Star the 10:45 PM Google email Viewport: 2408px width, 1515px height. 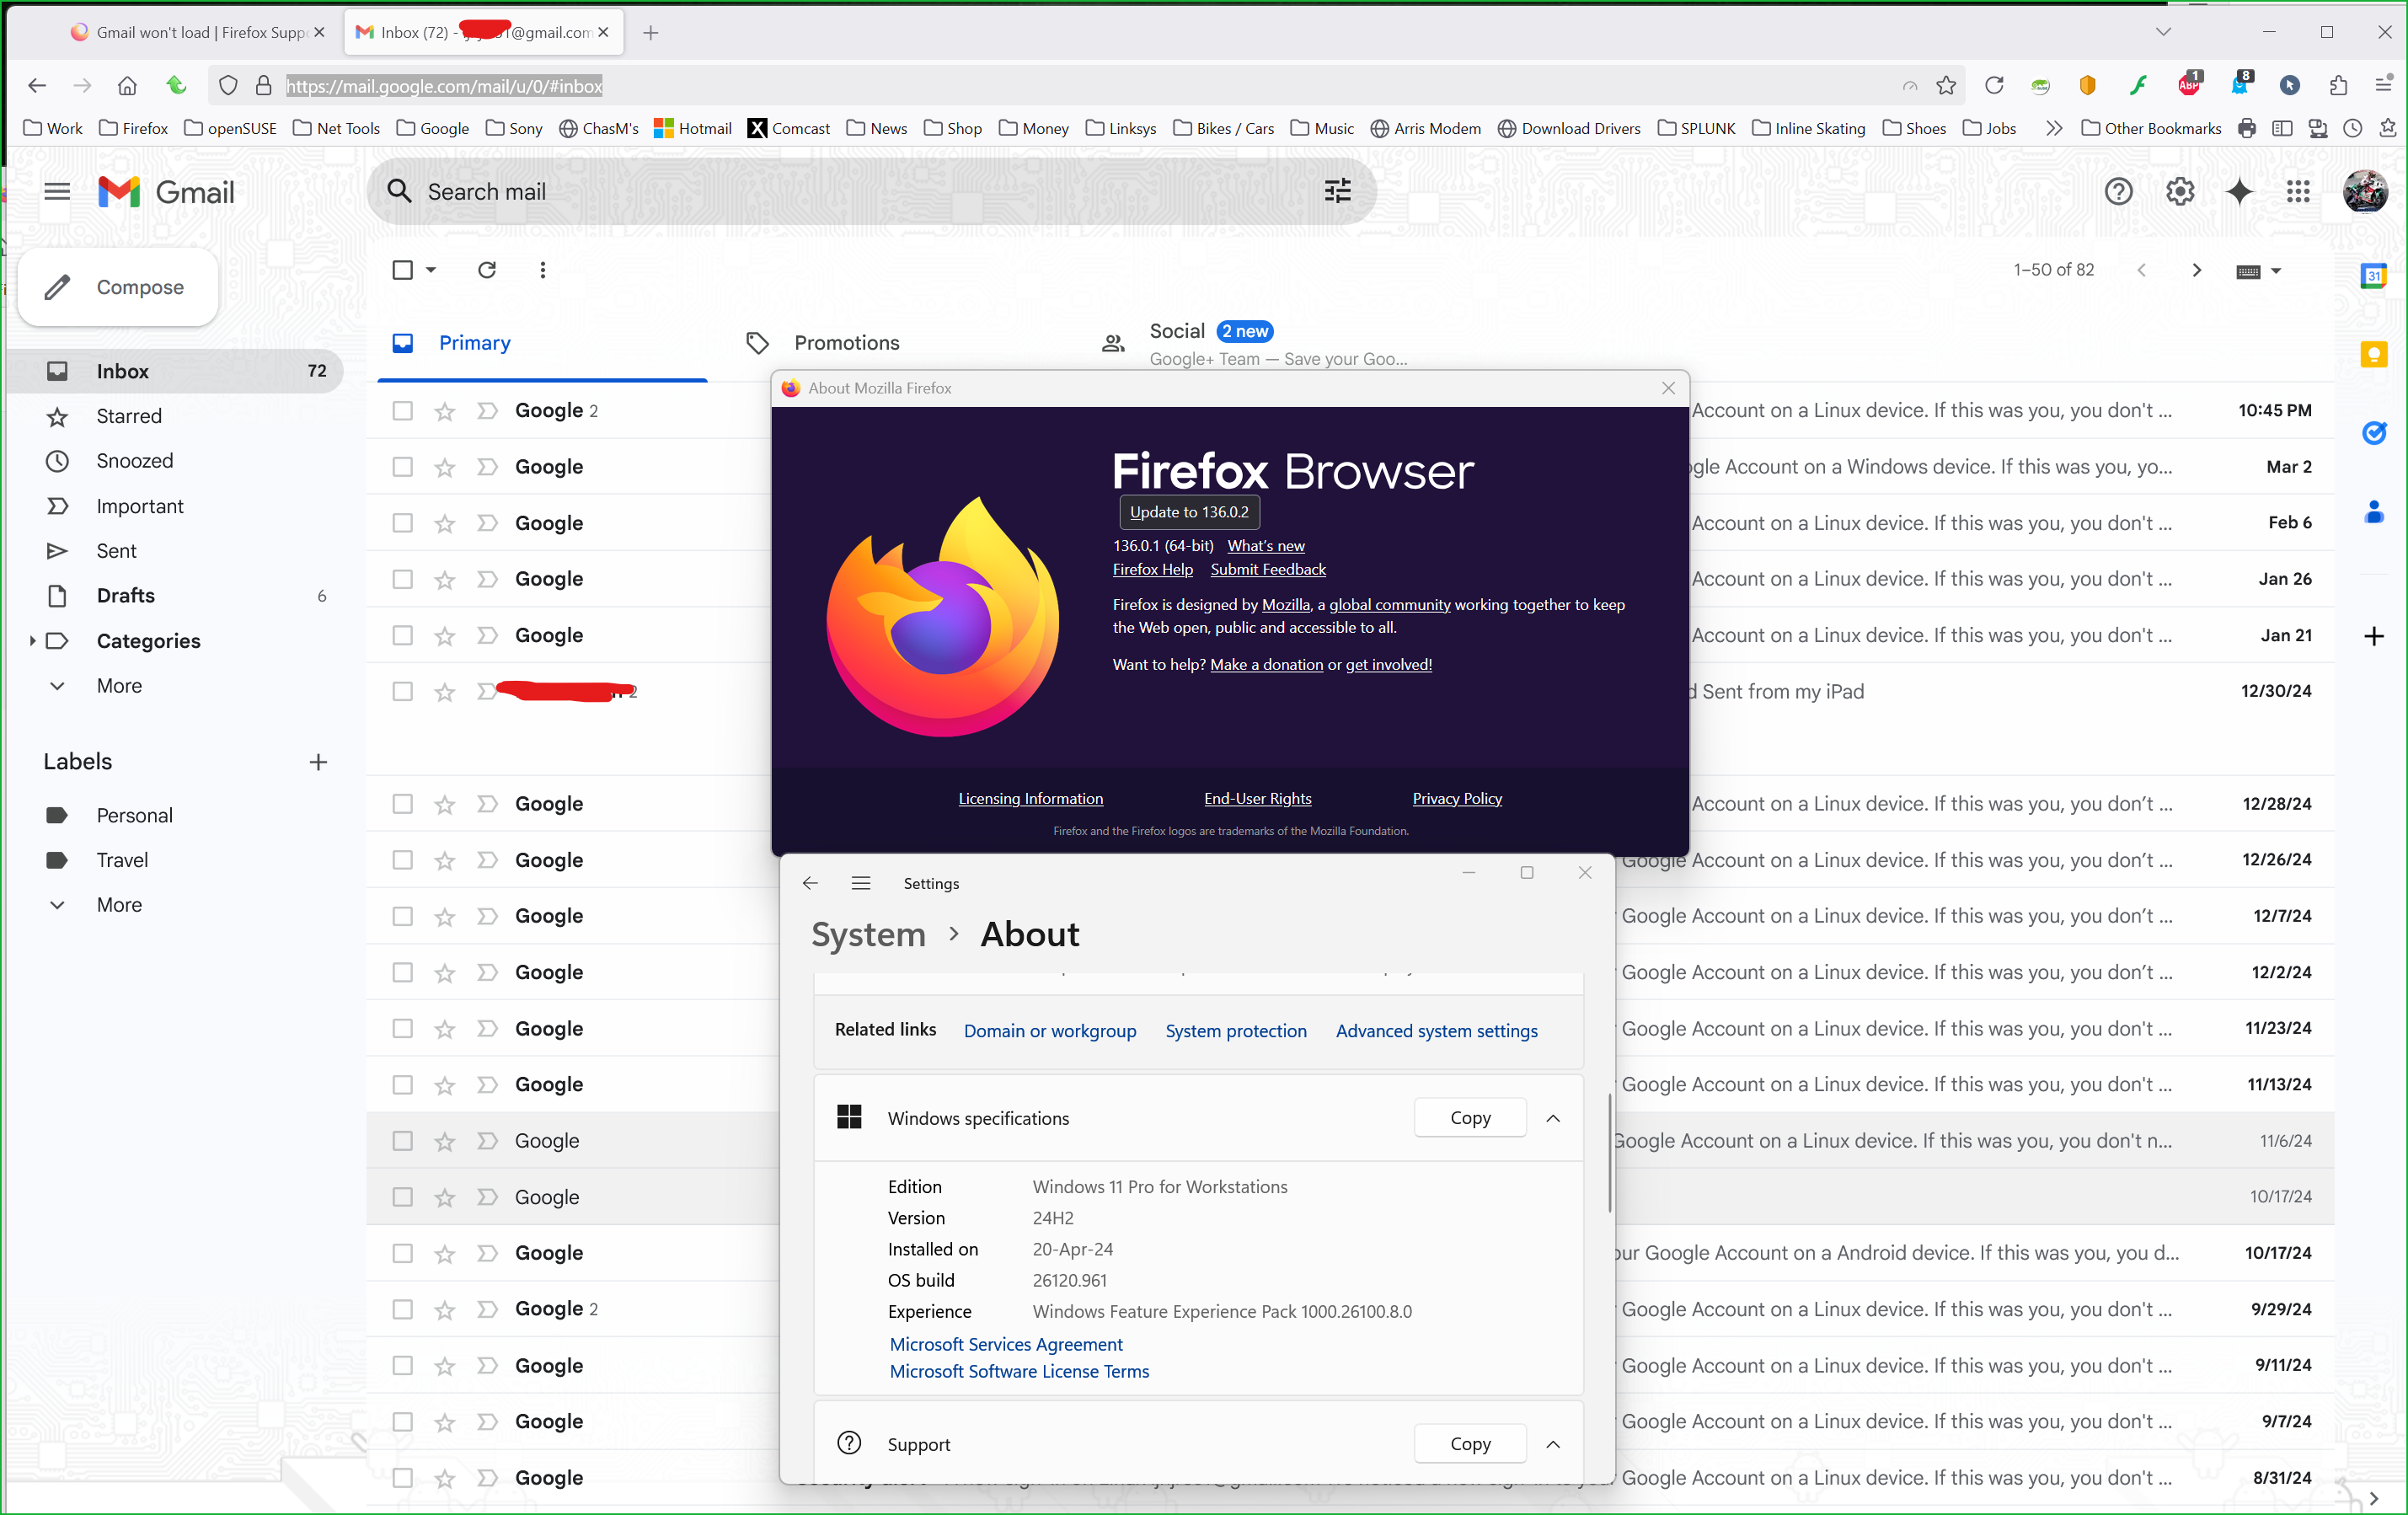[x=445, y=411]
